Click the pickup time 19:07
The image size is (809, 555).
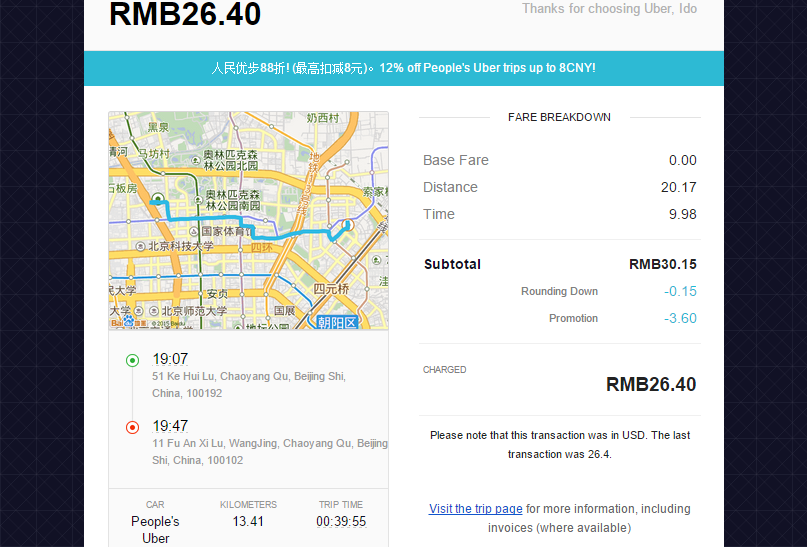coord(170,359)
